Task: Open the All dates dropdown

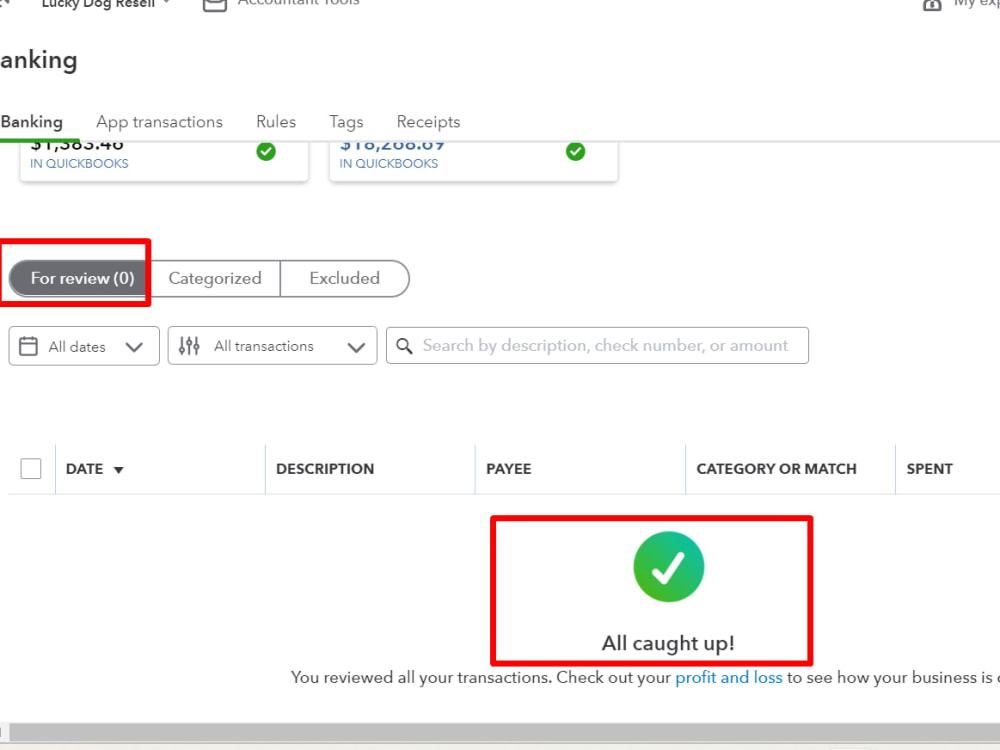Action: 84,346
